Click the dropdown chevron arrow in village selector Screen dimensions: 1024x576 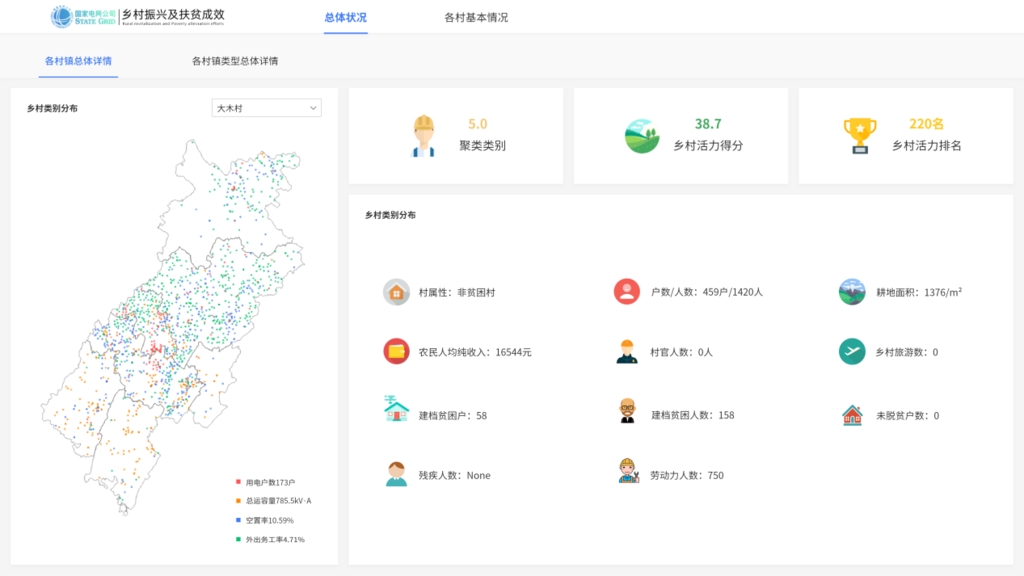click(x=313, y=108)
